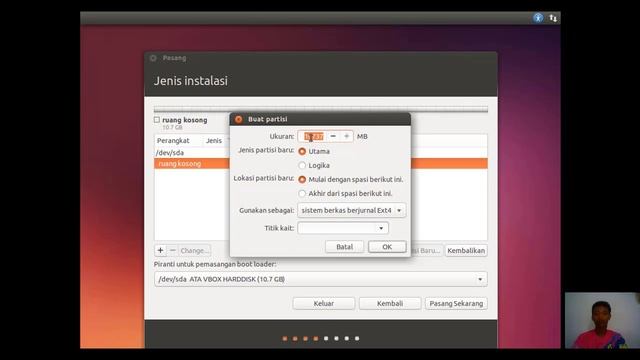
Task: Add new partition with plus icon
Action: tap(160, 250)
